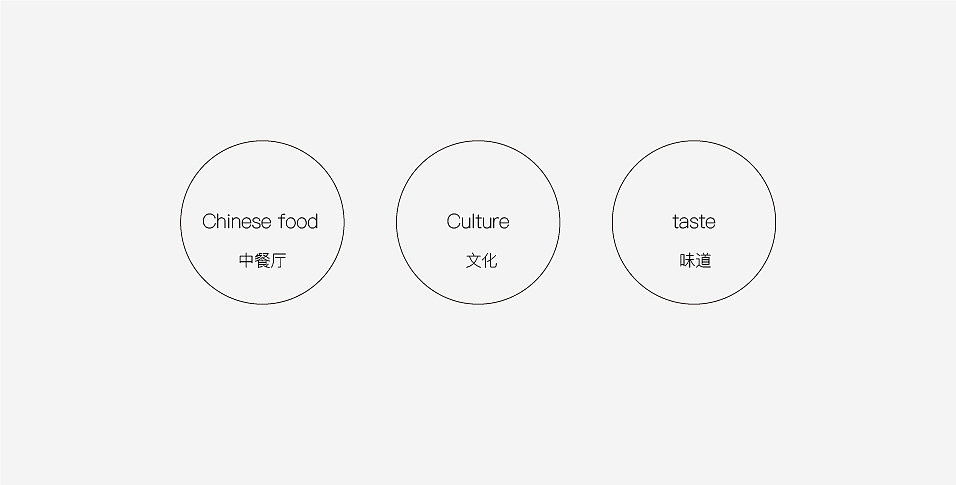Click the word "Chinese" in first circle
This screenshot has width=956, height=485.
coord(236,221)
